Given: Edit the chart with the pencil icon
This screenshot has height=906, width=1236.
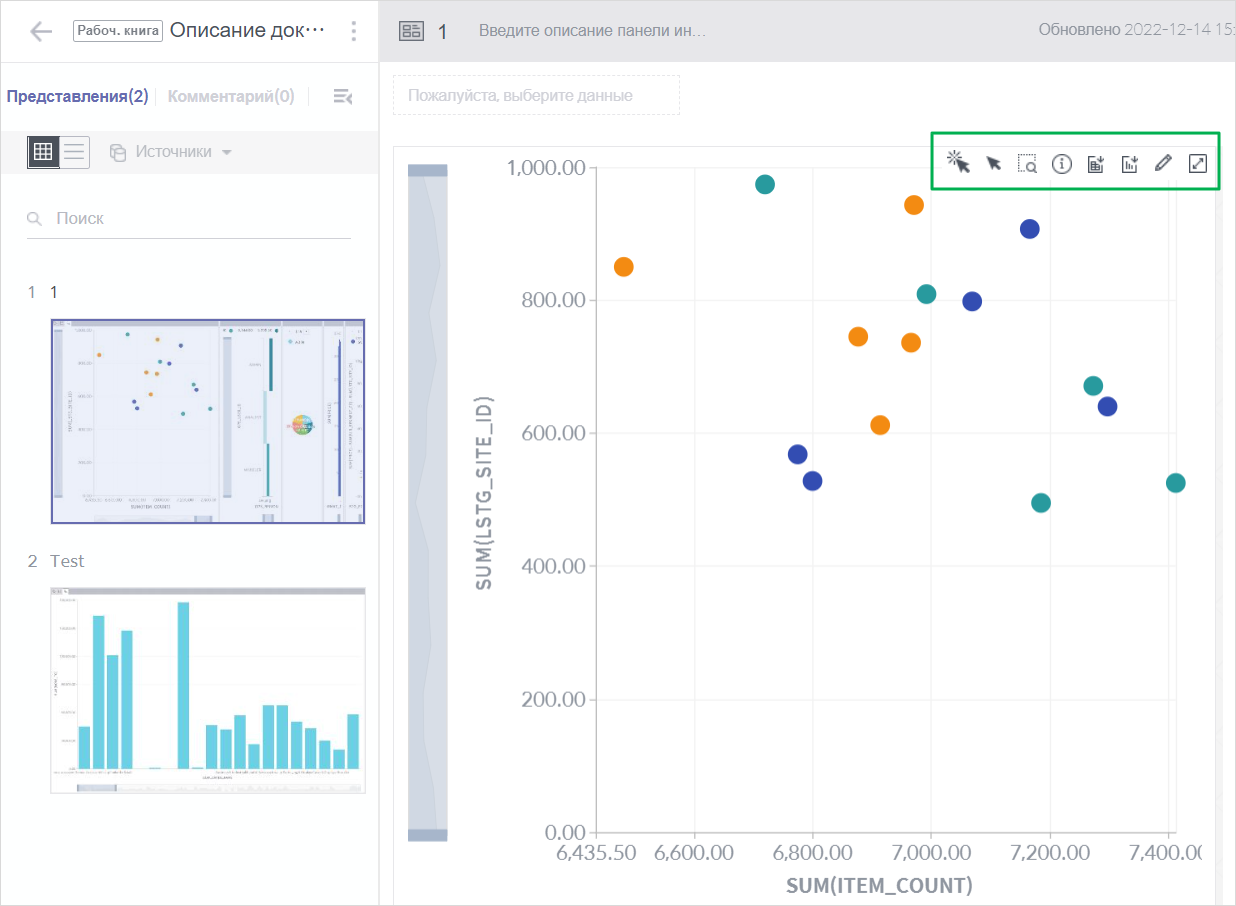Looking at the screenshot, I should point(1163,162).
